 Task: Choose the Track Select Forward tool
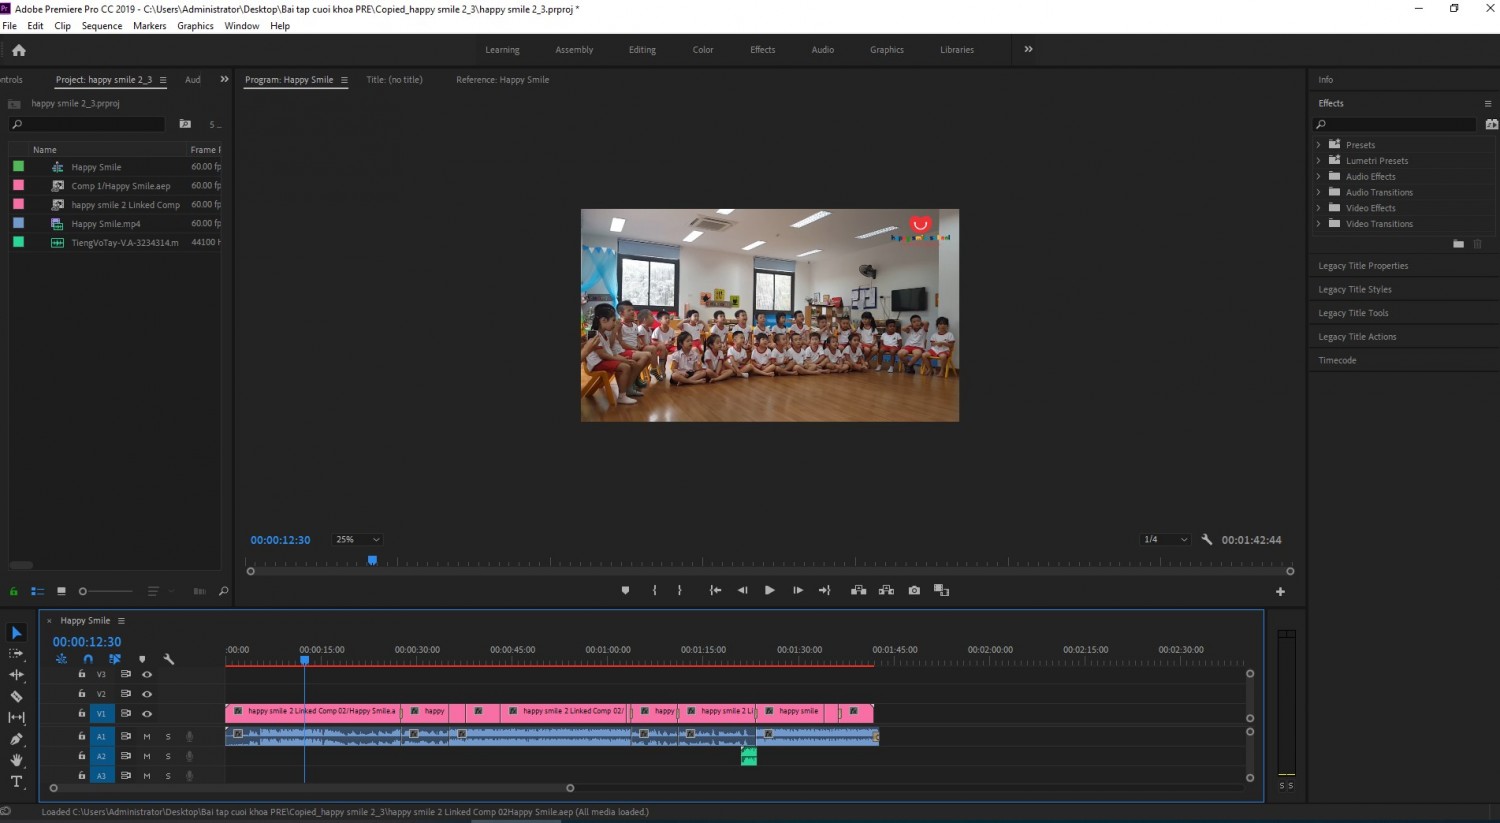click(x=16, y=653)
